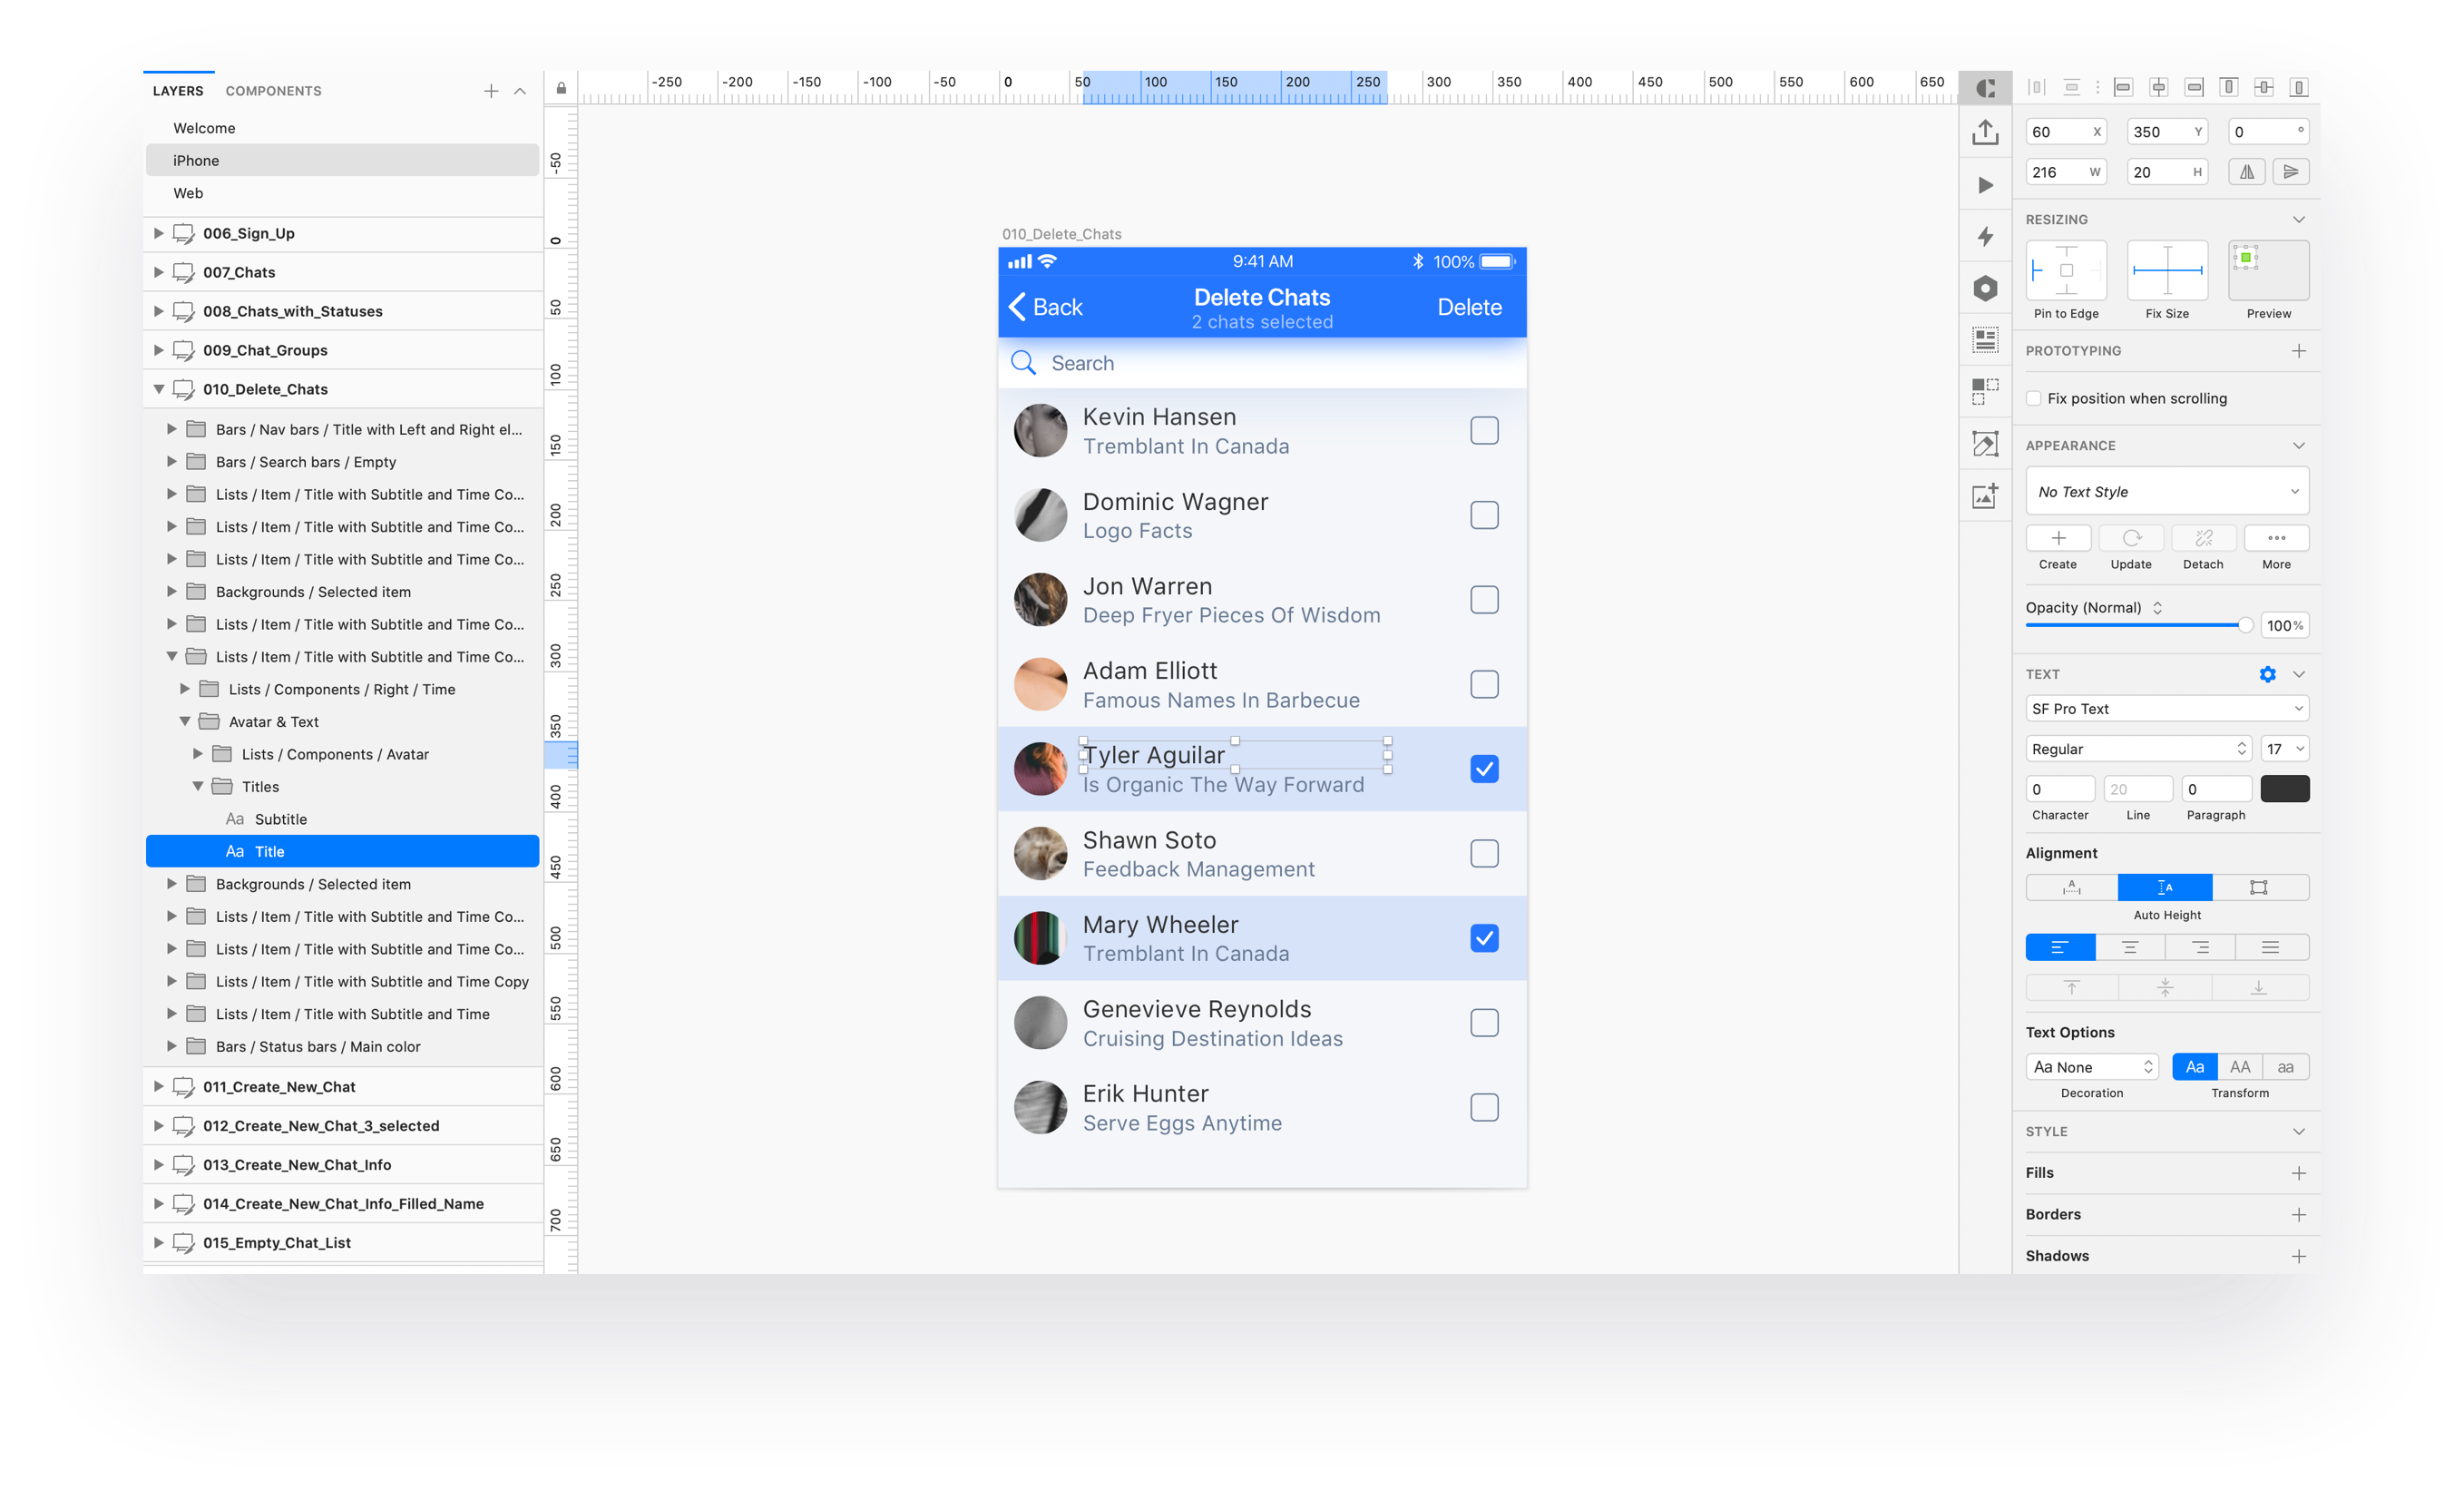Flip the selected layer vertically

point(2290,171)
